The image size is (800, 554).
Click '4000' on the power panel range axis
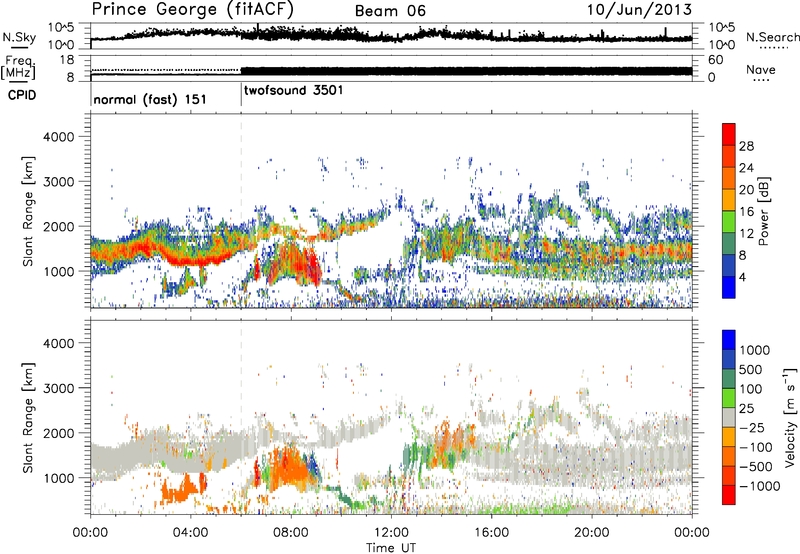point(59,137)
